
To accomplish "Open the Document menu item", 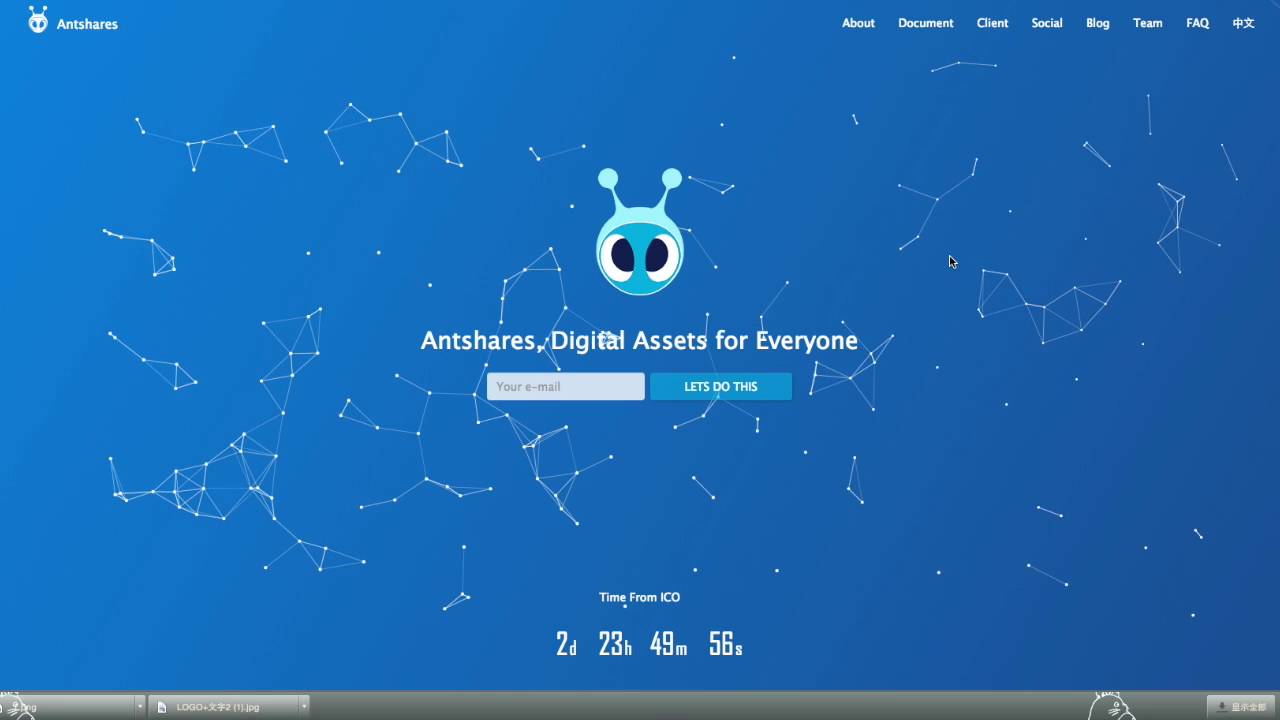I will pos(926,23).
